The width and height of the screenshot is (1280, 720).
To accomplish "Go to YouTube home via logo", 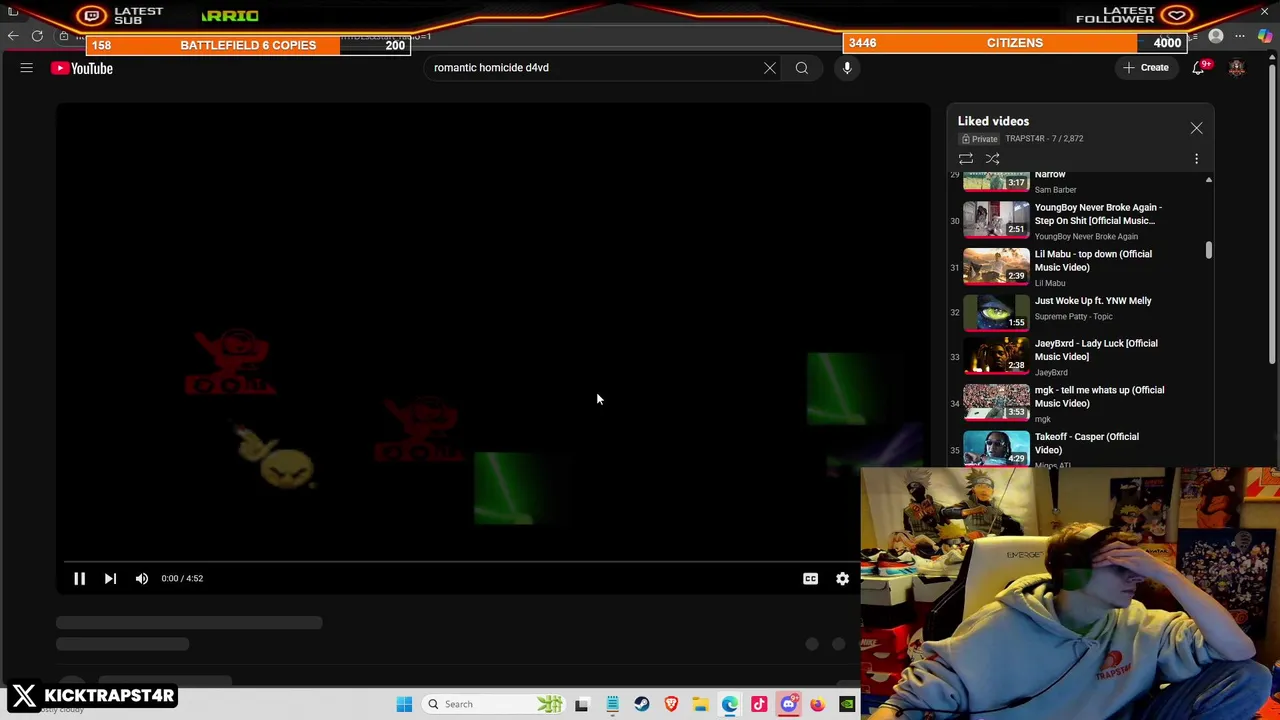I will point(82,68).
